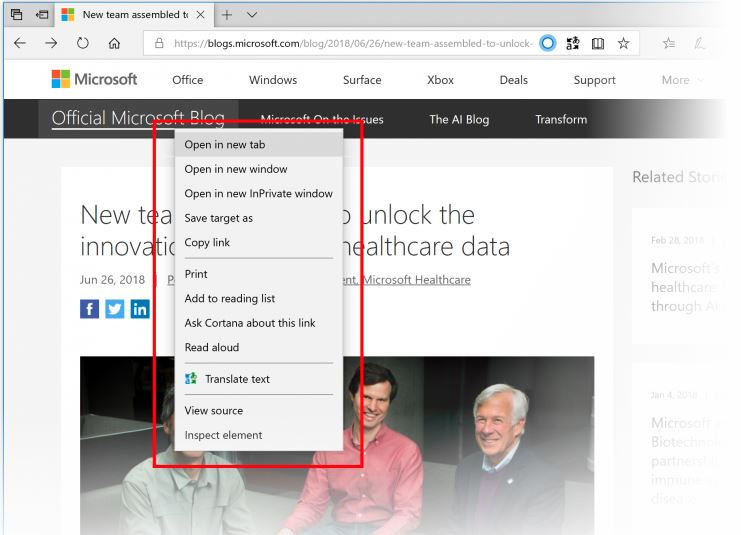This screenshot has width=741, height=535.
Task: Share article on Twitter icon
Action: (x=114, y=309)
